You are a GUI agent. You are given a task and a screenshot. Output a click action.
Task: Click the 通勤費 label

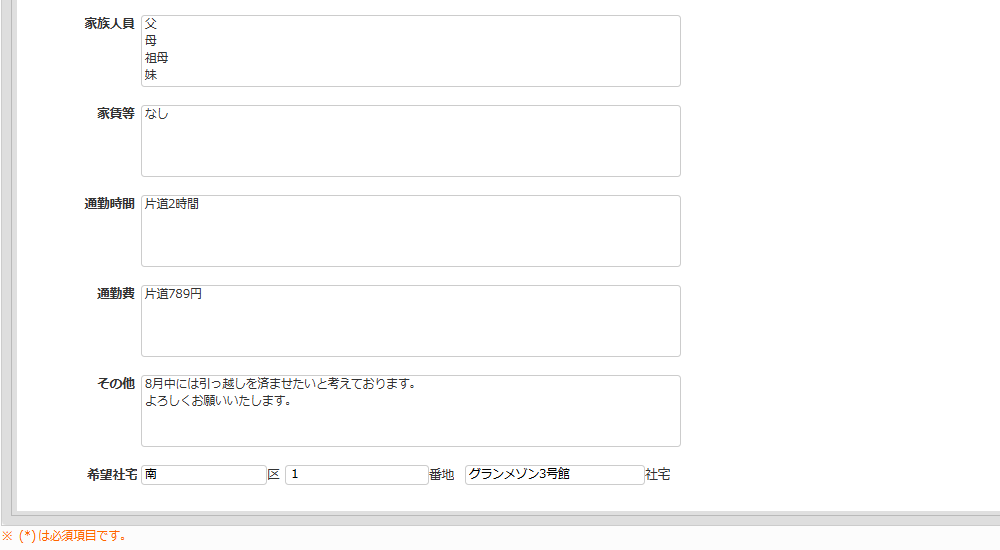click(115, 293)
